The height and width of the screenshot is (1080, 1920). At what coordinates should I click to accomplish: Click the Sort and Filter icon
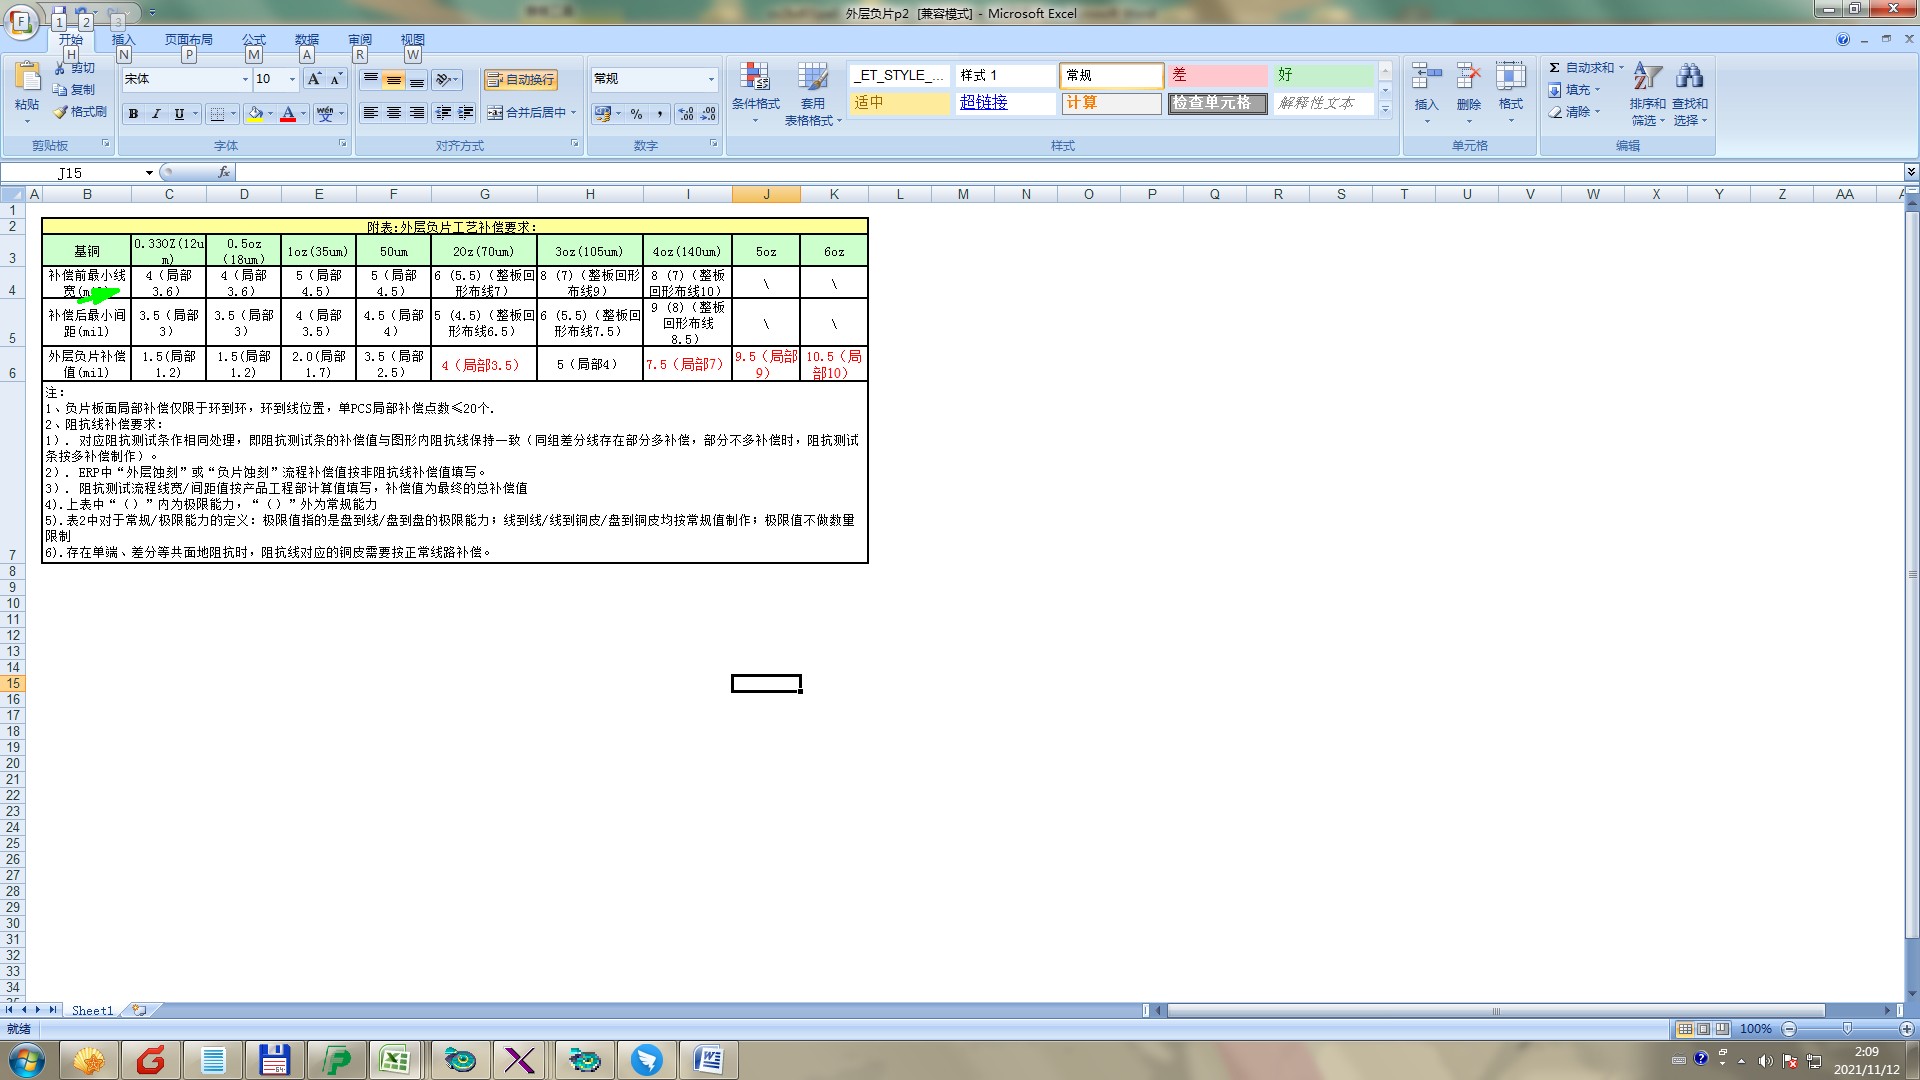(1647, 78)
